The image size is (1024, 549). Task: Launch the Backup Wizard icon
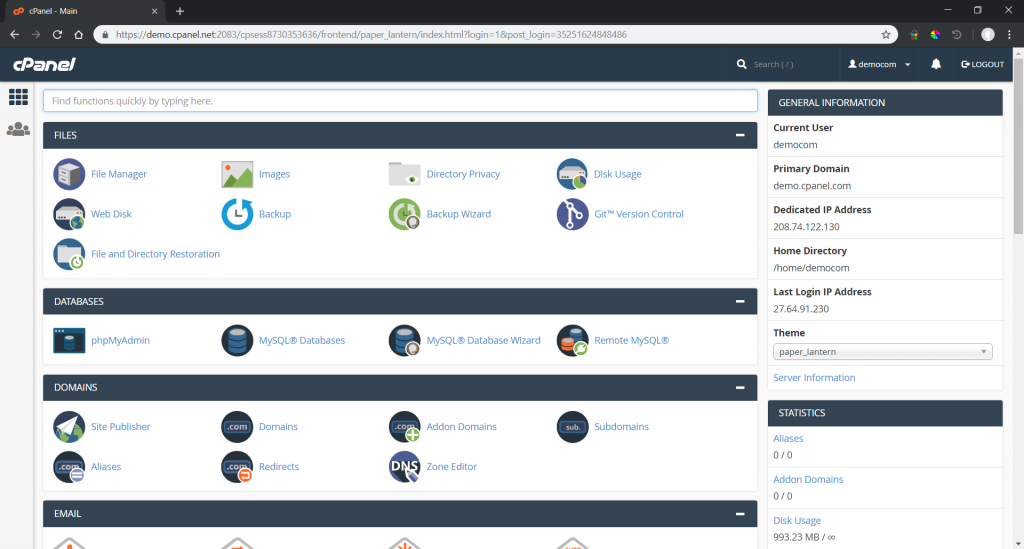click(404, 214)
